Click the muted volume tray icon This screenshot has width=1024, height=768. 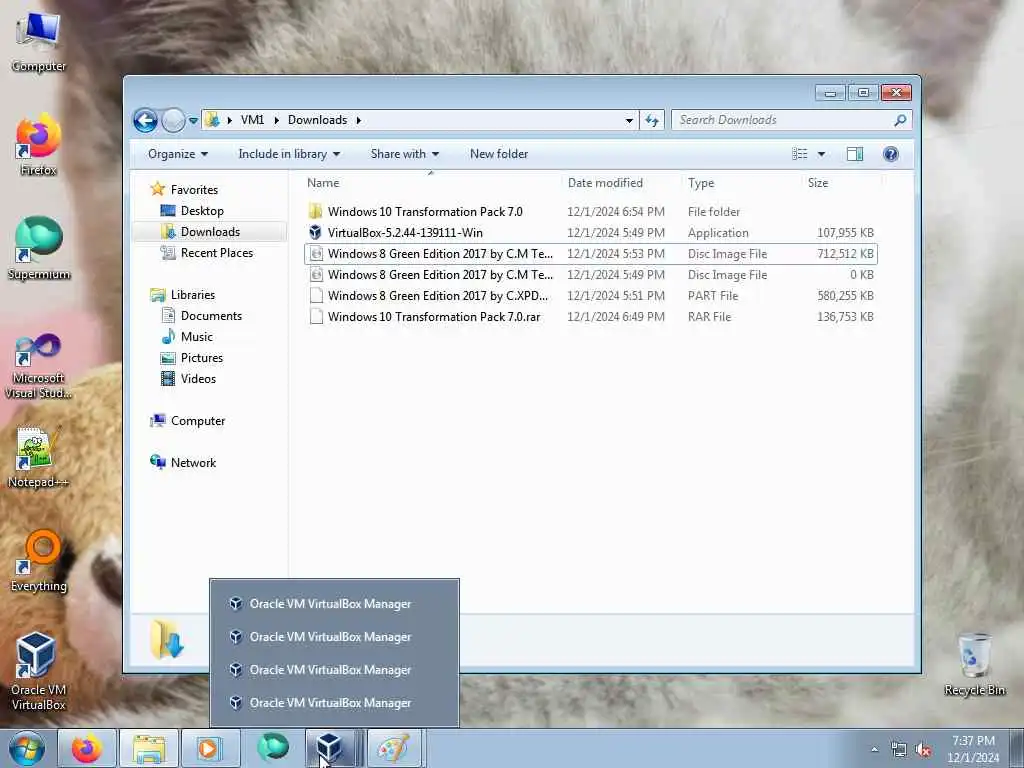pos(923,750)
